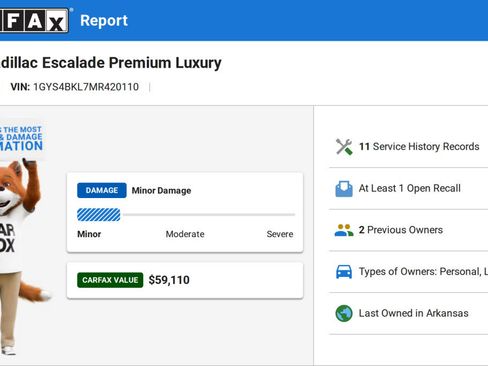
Task: Click the open recall envelope icon
Action: point(344,189)
